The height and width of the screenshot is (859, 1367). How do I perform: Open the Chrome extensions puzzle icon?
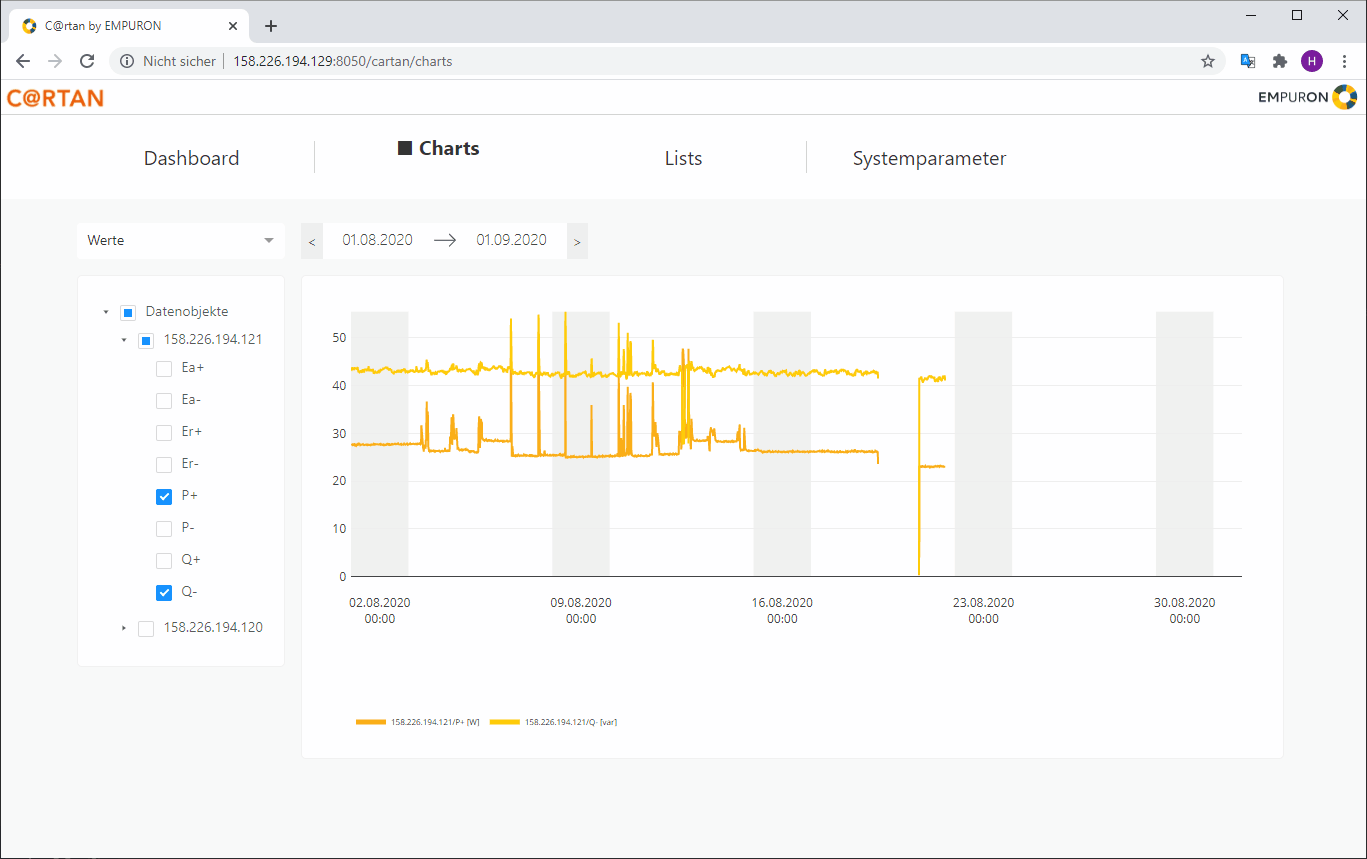(1280, 61)
